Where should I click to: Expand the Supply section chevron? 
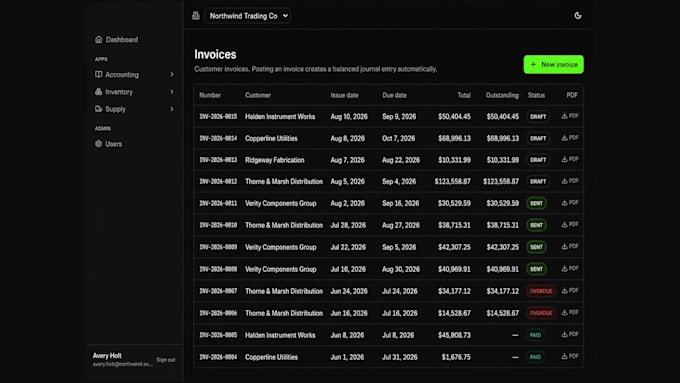[172, 109]
